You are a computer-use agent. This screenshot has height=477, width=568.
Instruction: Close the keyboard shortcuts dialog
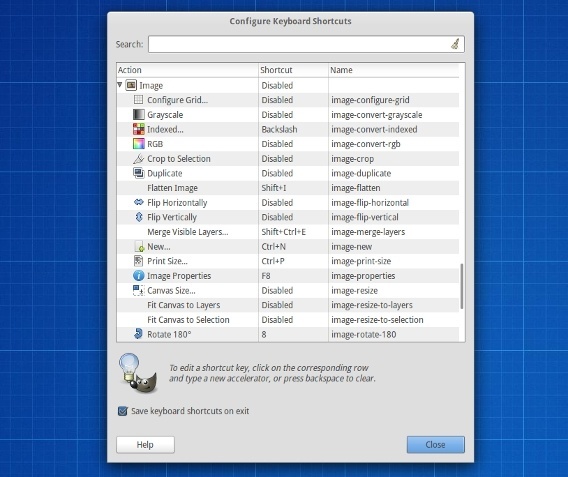click(x=435, y=444)
